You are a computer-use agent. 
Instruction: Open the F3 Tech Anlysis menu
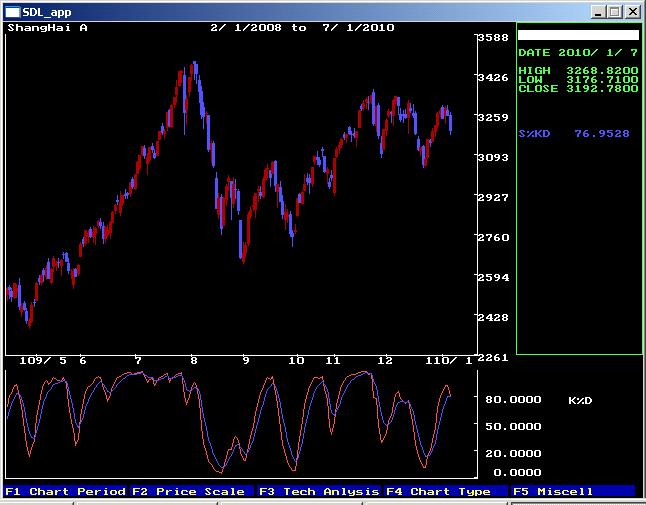(318, 491)
